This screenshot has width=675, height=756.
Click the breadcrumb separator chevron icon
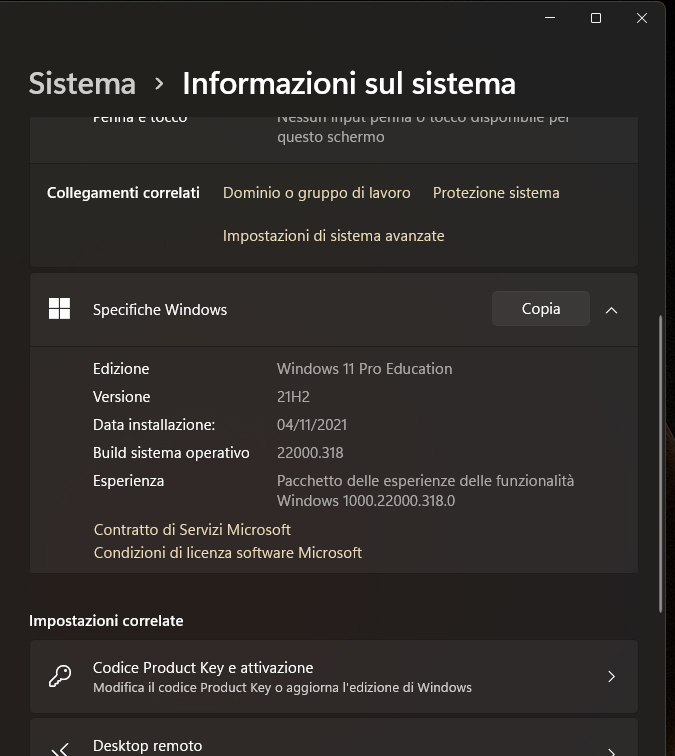pyautogui.click(x=159, y=84)
